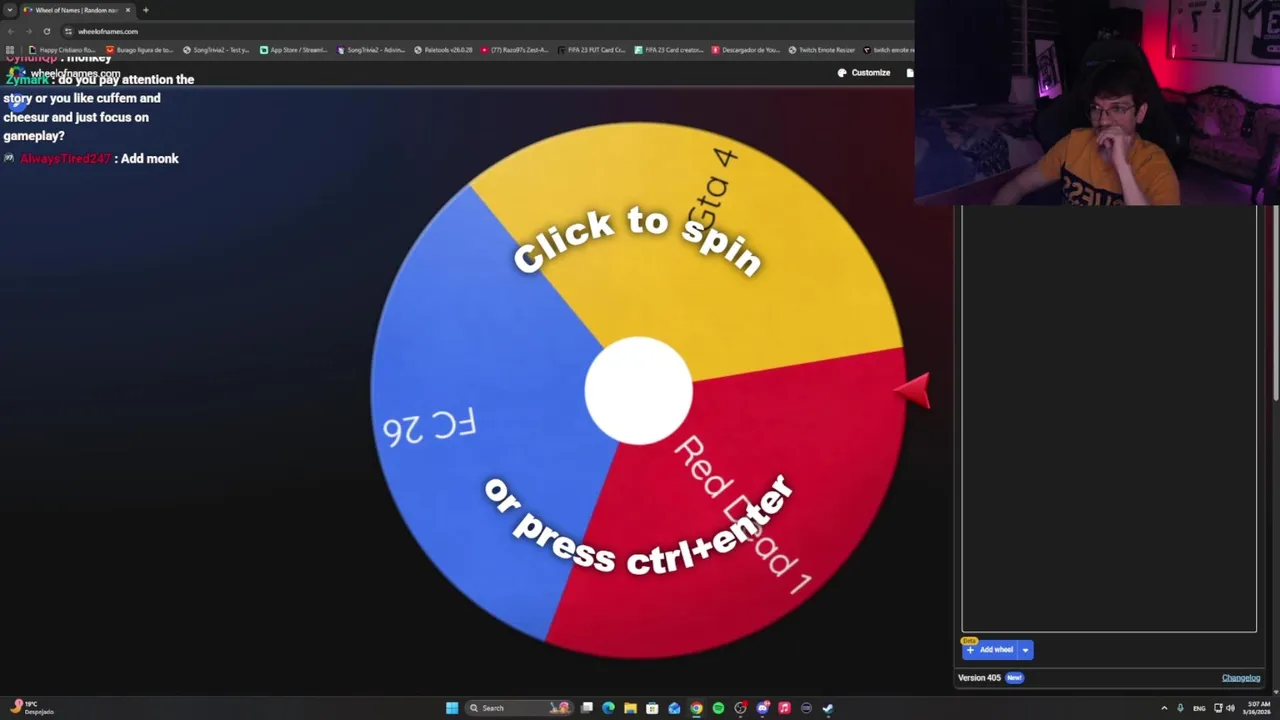Click the AlwaysTired247 chat username
This screenshot has height=720, width=1280.
coord(65,159)
